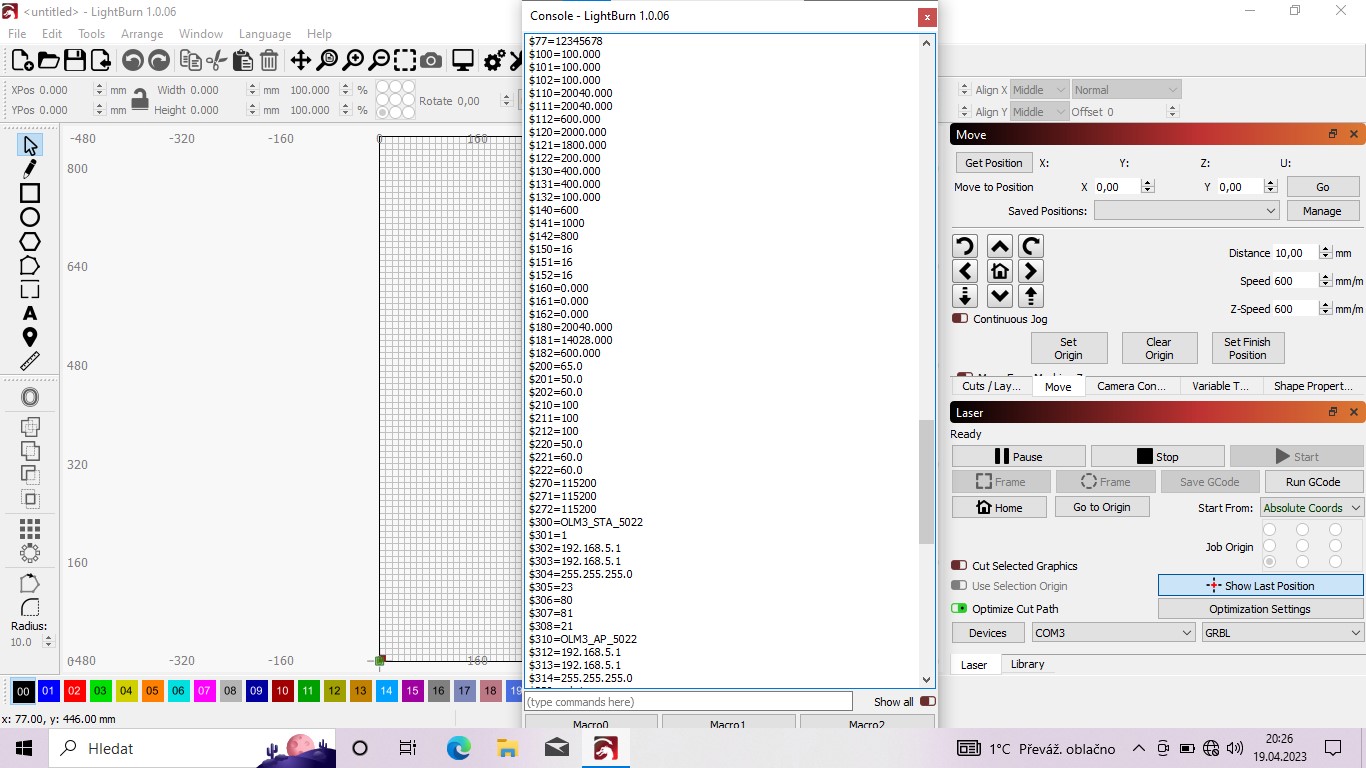Click the jog home icon in Move panel
Screen dimensions: 1366x768
click(x=999, y=271)
